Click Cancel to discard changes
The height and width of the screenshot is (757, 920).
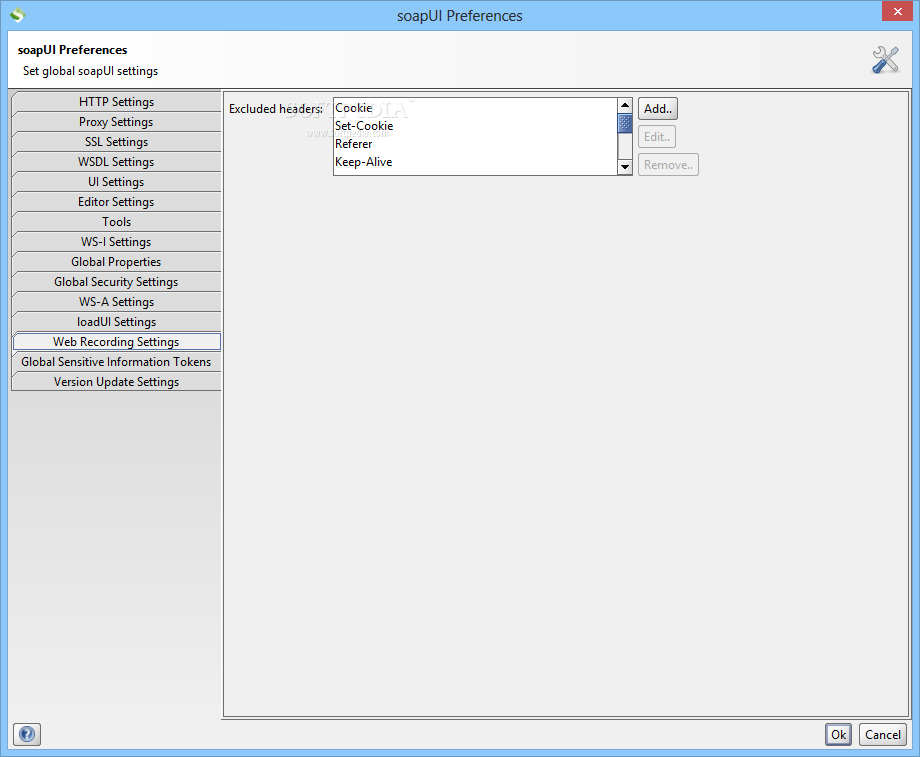pos(882,734)
